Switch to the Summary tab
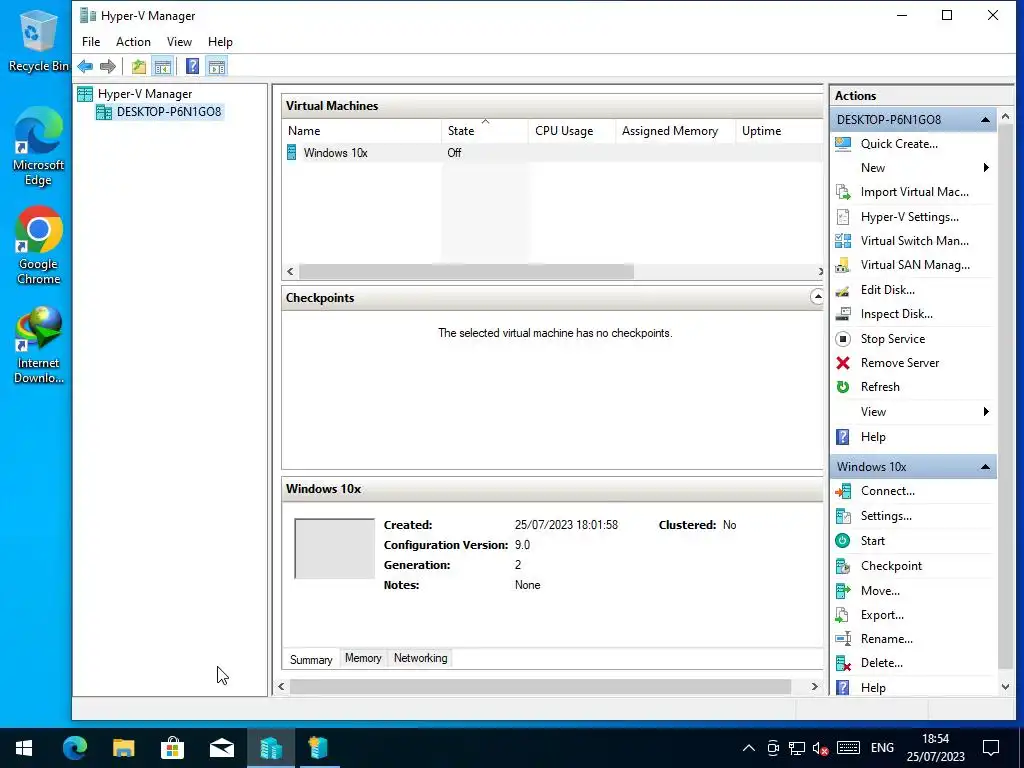The height and width of the screenshot is (768, 1024). [311, 660]
